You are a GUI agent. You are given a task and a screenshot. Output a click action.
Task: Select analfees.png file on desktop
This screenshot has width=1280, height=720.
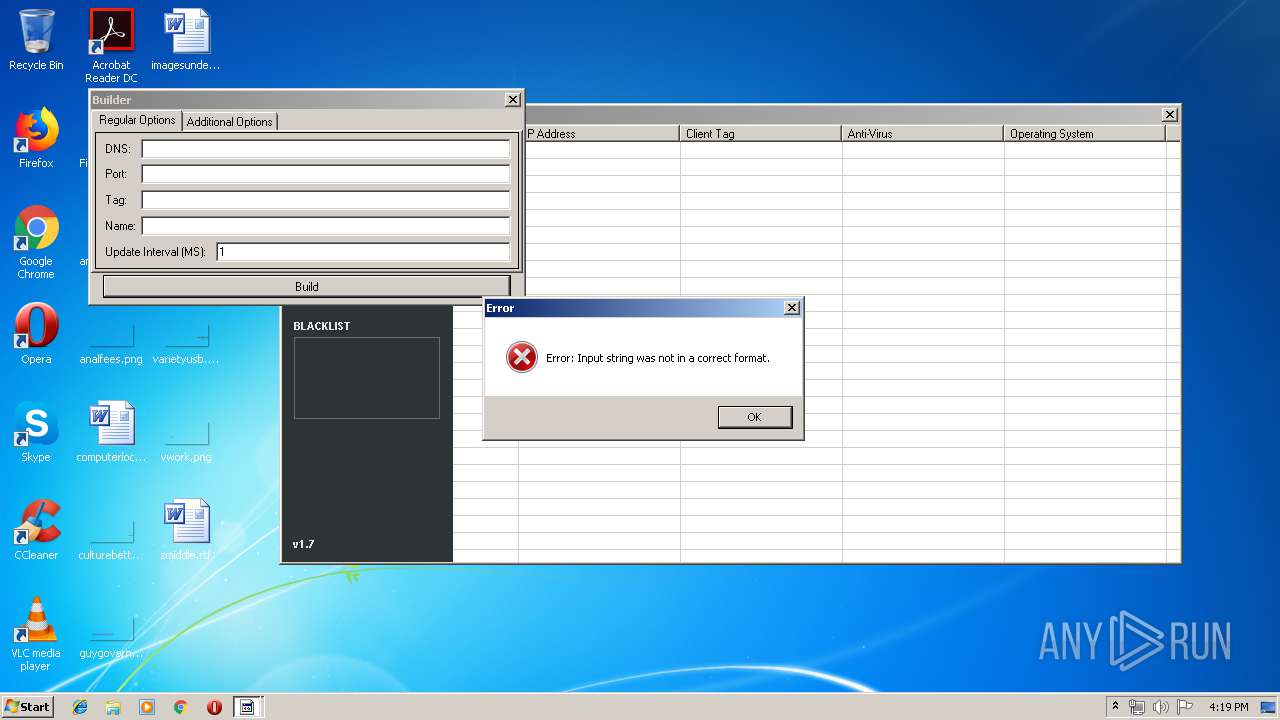point(111,343)
